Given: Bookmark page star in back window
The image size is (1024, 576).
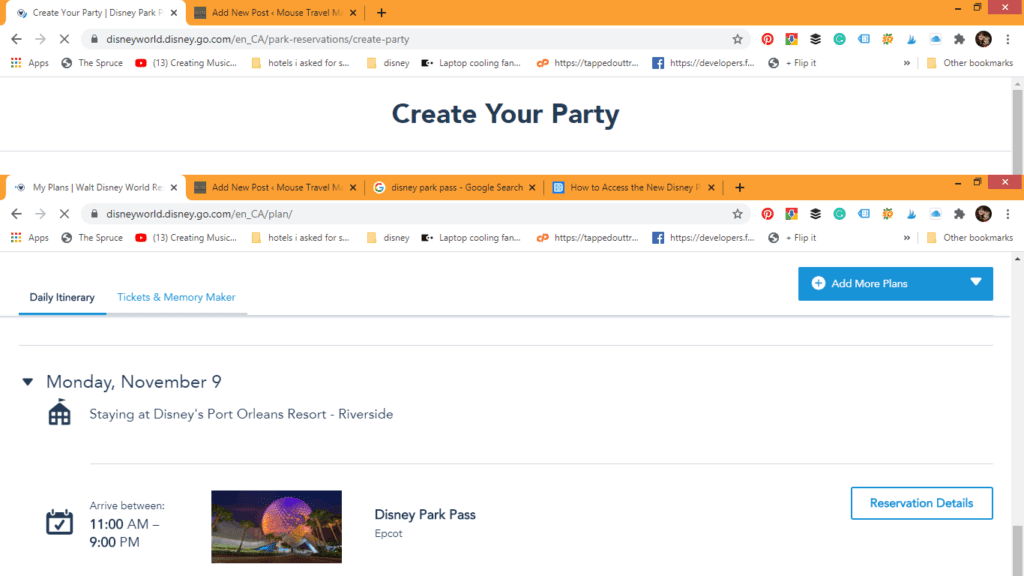Looking at the screenshot, I should click(737, 39).
